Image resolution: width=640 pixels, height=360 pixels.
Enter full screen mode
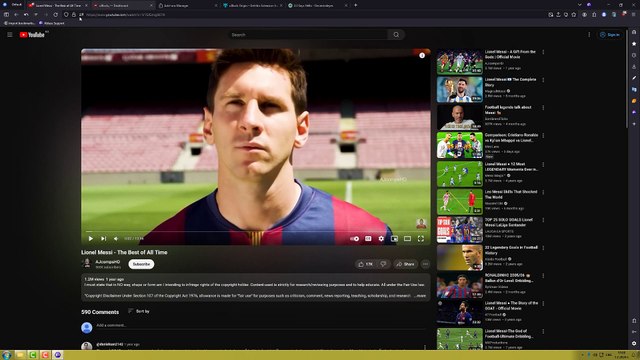click(x=421, y=238)
